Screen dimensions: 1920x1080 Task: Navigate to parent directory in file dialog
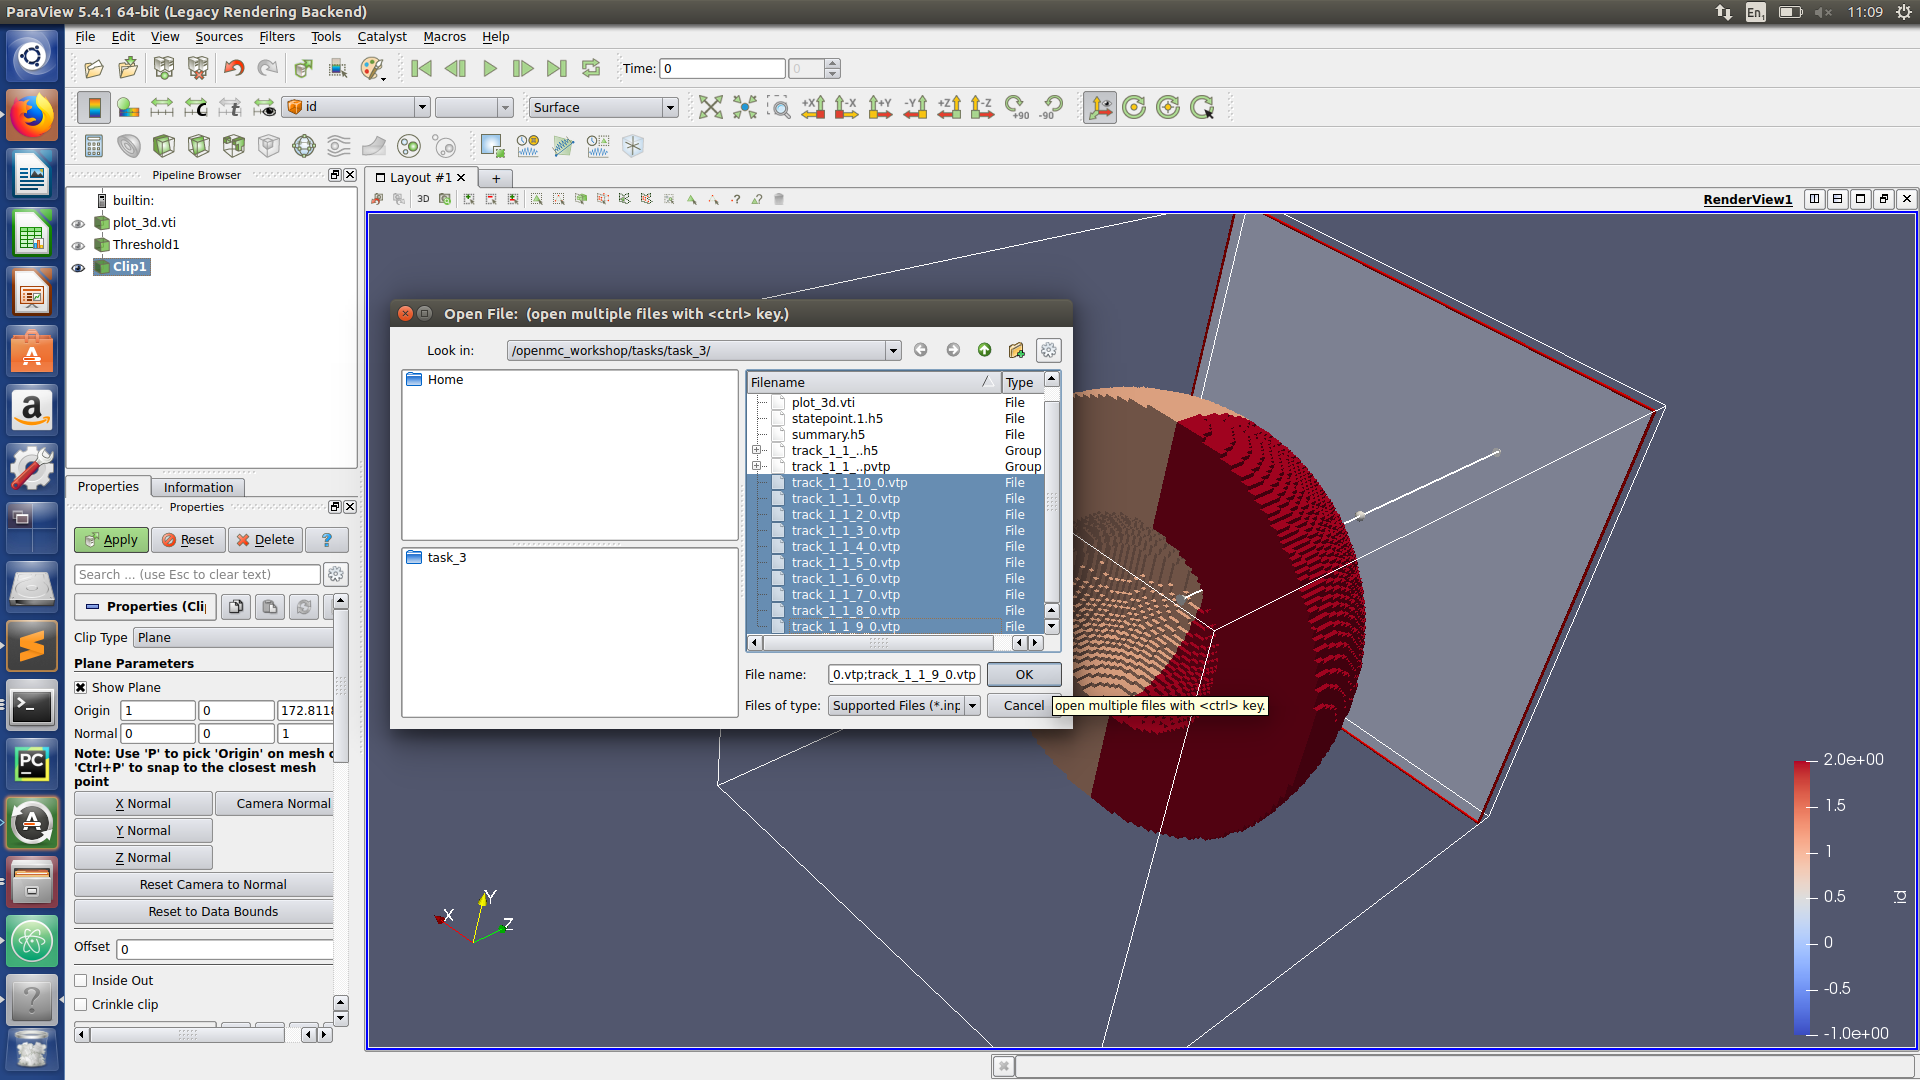pos(984,350)
